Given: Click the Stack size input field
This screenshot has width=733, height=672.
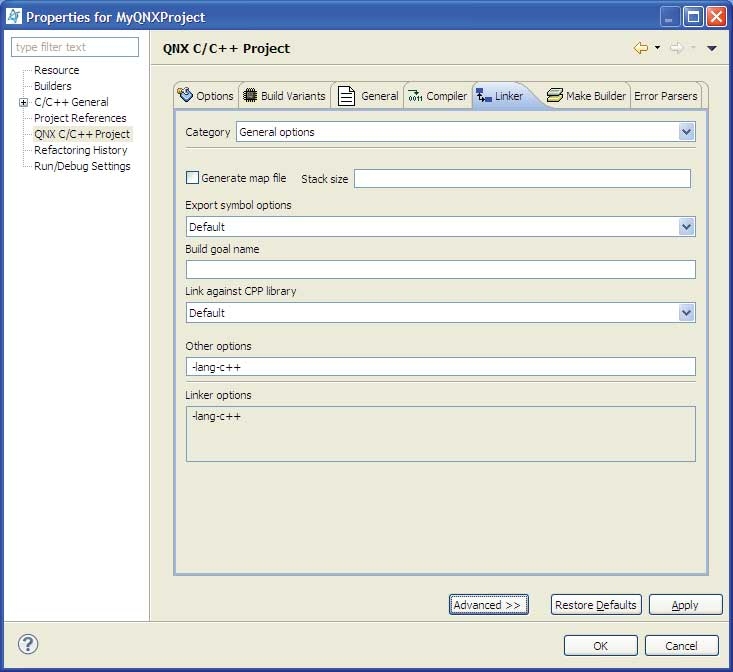Looking at the screenshot, I should (522, 178).
